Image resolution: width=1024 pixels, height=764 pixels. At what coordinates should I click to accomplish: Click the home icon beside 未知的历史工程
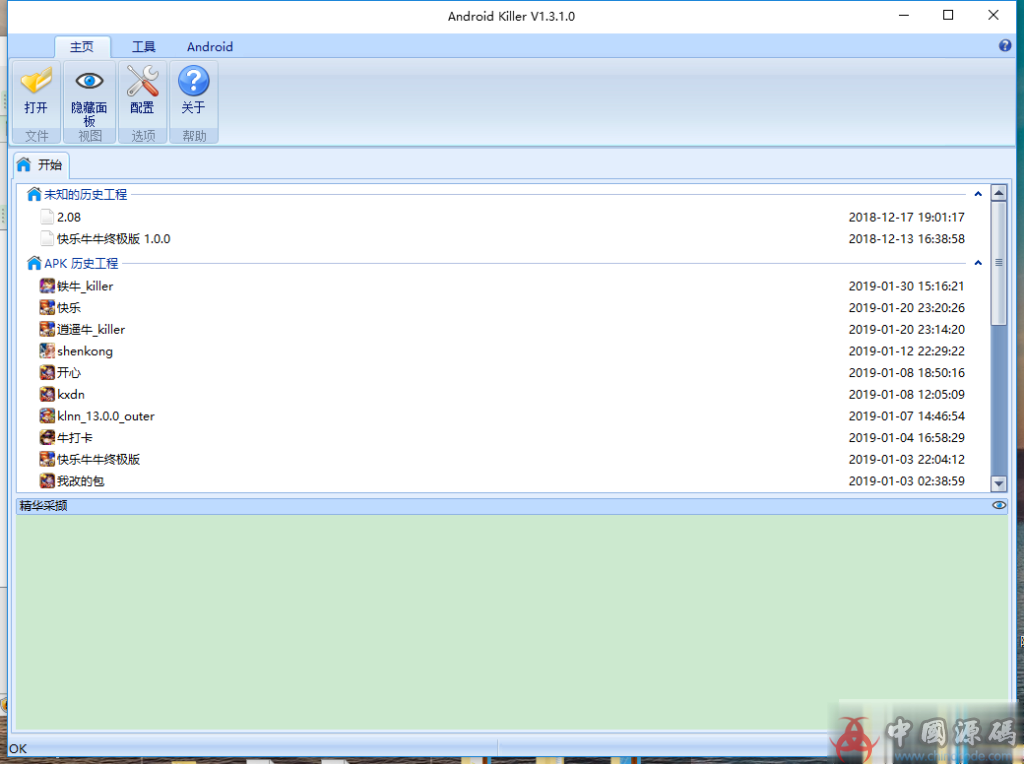coord(34,194)
